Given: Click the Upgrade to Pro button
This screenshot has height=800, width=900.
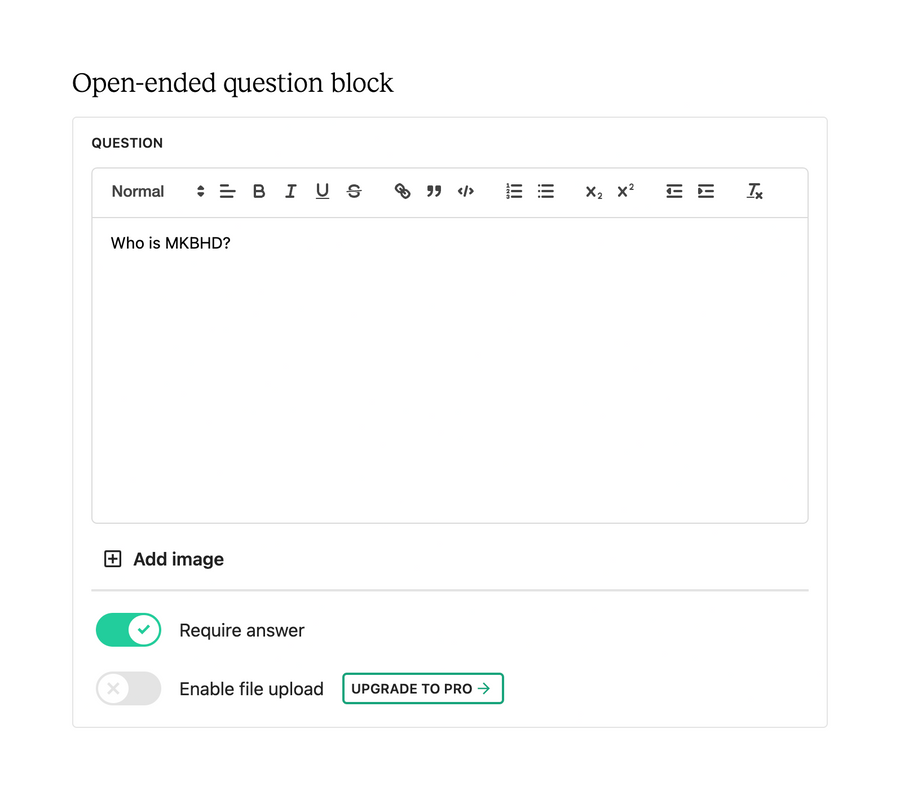Looking at the screenshot, I should point(422,688).
